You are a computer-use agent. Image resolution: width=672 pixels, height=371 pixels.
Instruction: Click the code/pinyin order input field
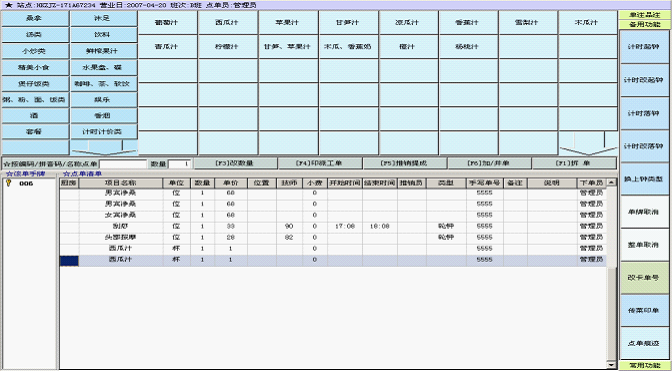pos(123,164)
